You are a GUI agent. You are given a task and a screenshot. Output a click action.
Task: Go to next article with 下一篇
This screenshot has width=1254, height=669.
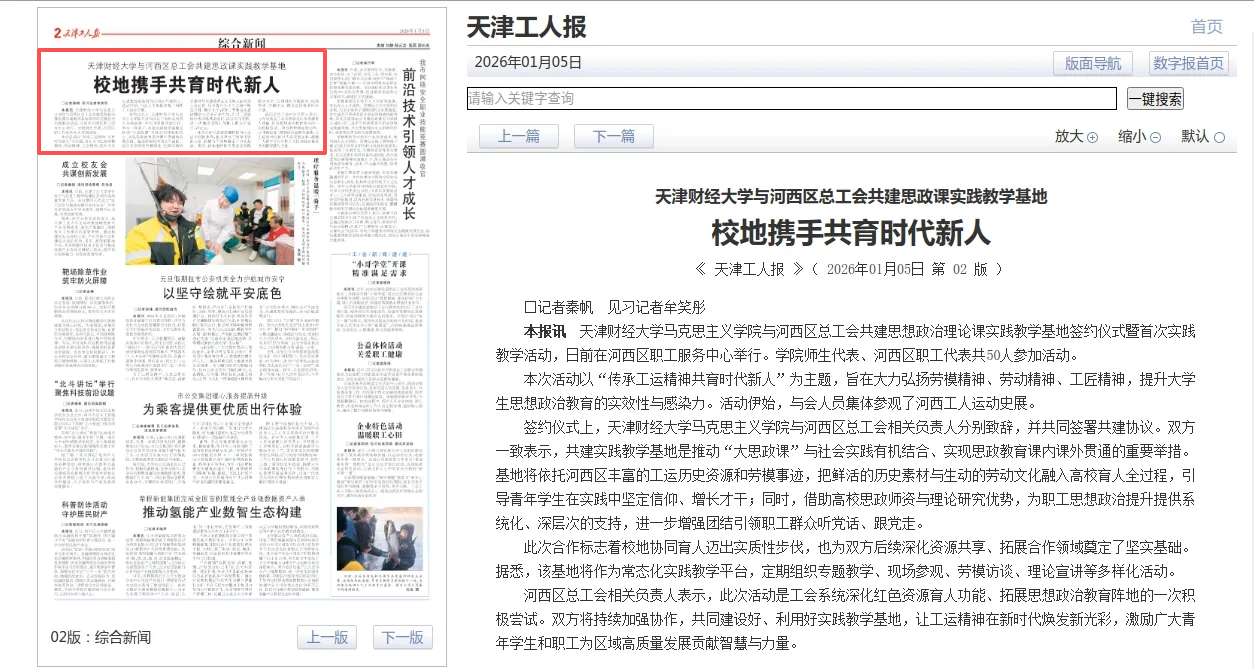point(613,137)
